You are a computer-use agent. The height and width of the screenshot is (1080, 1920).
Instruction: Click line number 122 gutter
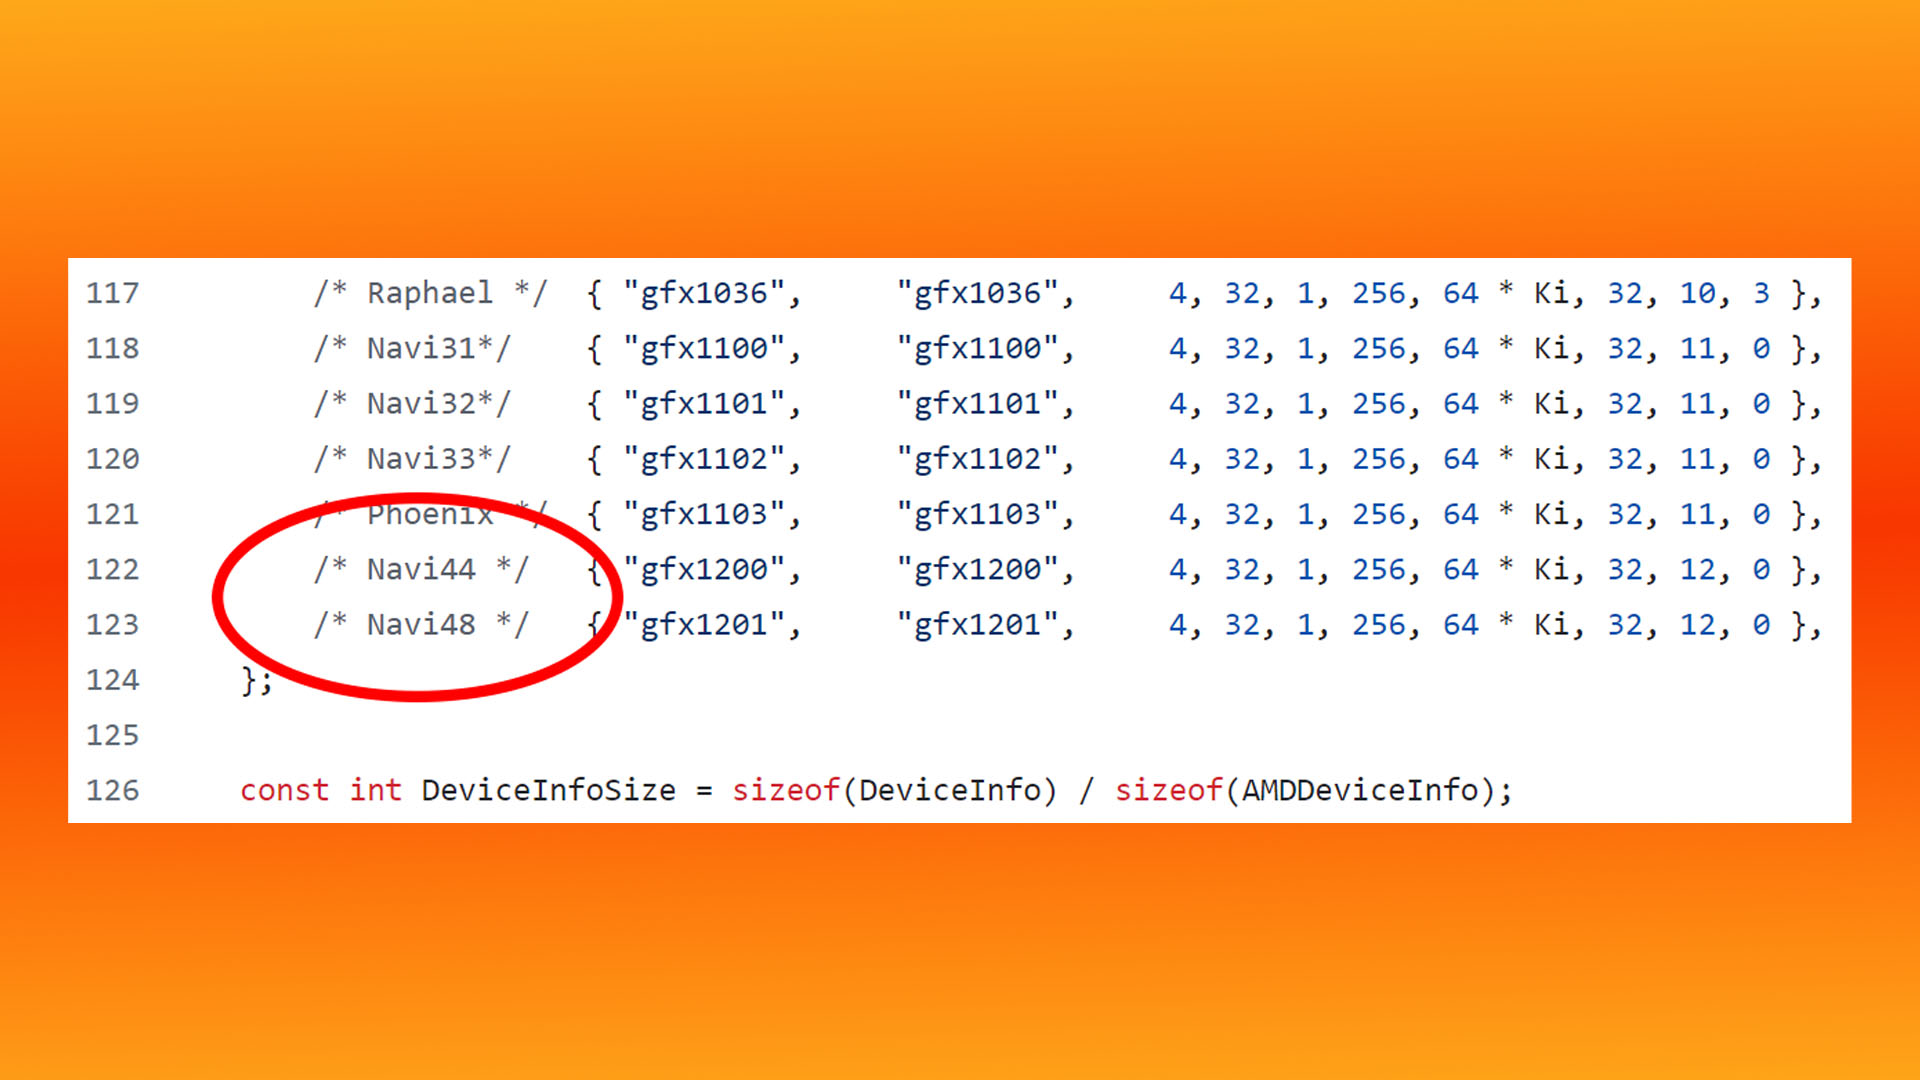point(115,568)
